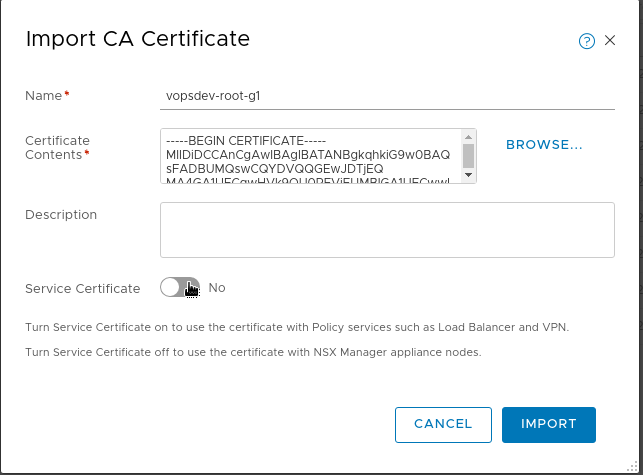The height and width of the screenshot is (475, 643).
Task: Click the 'No' label beside the toggle
Action: point(217,288)
